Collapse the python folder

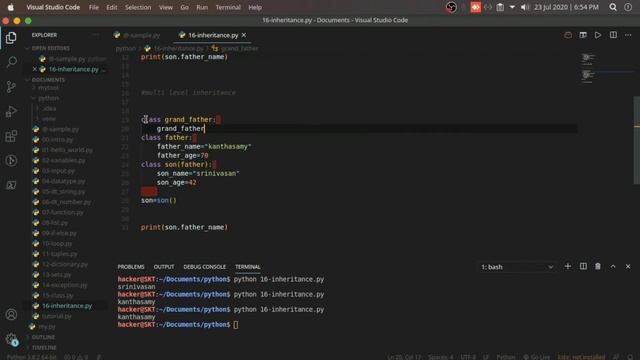pyautogui.click(x=48, y=98)
